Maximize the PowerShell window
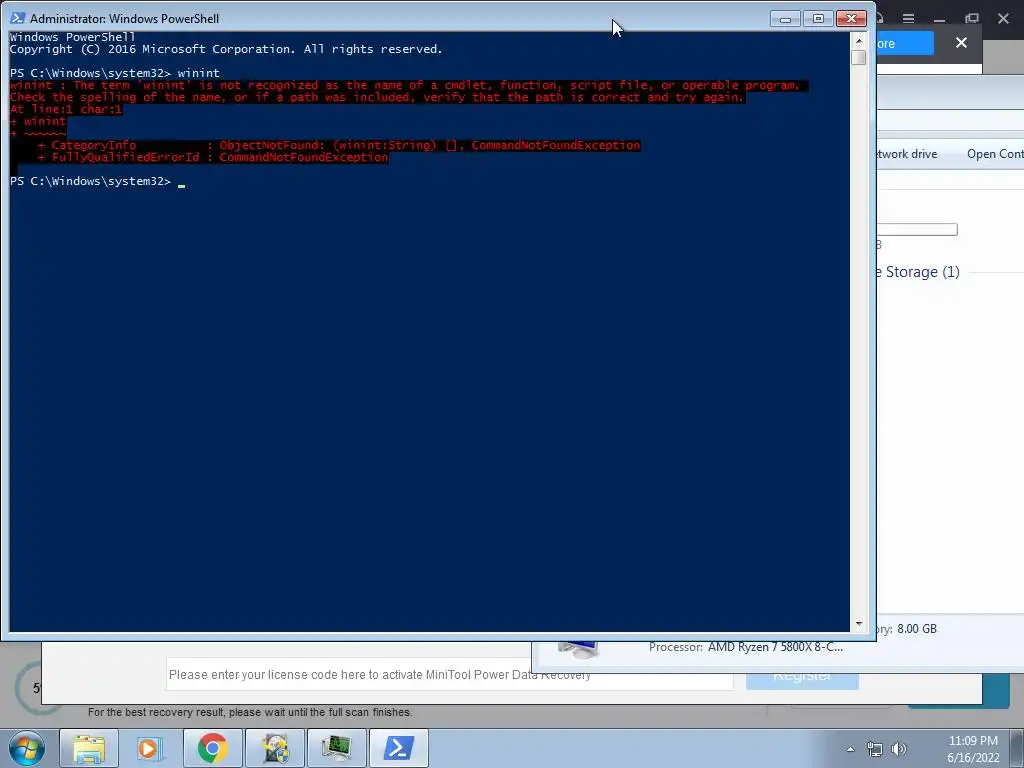The image size is (1024, 768). [x=818, y=19]
